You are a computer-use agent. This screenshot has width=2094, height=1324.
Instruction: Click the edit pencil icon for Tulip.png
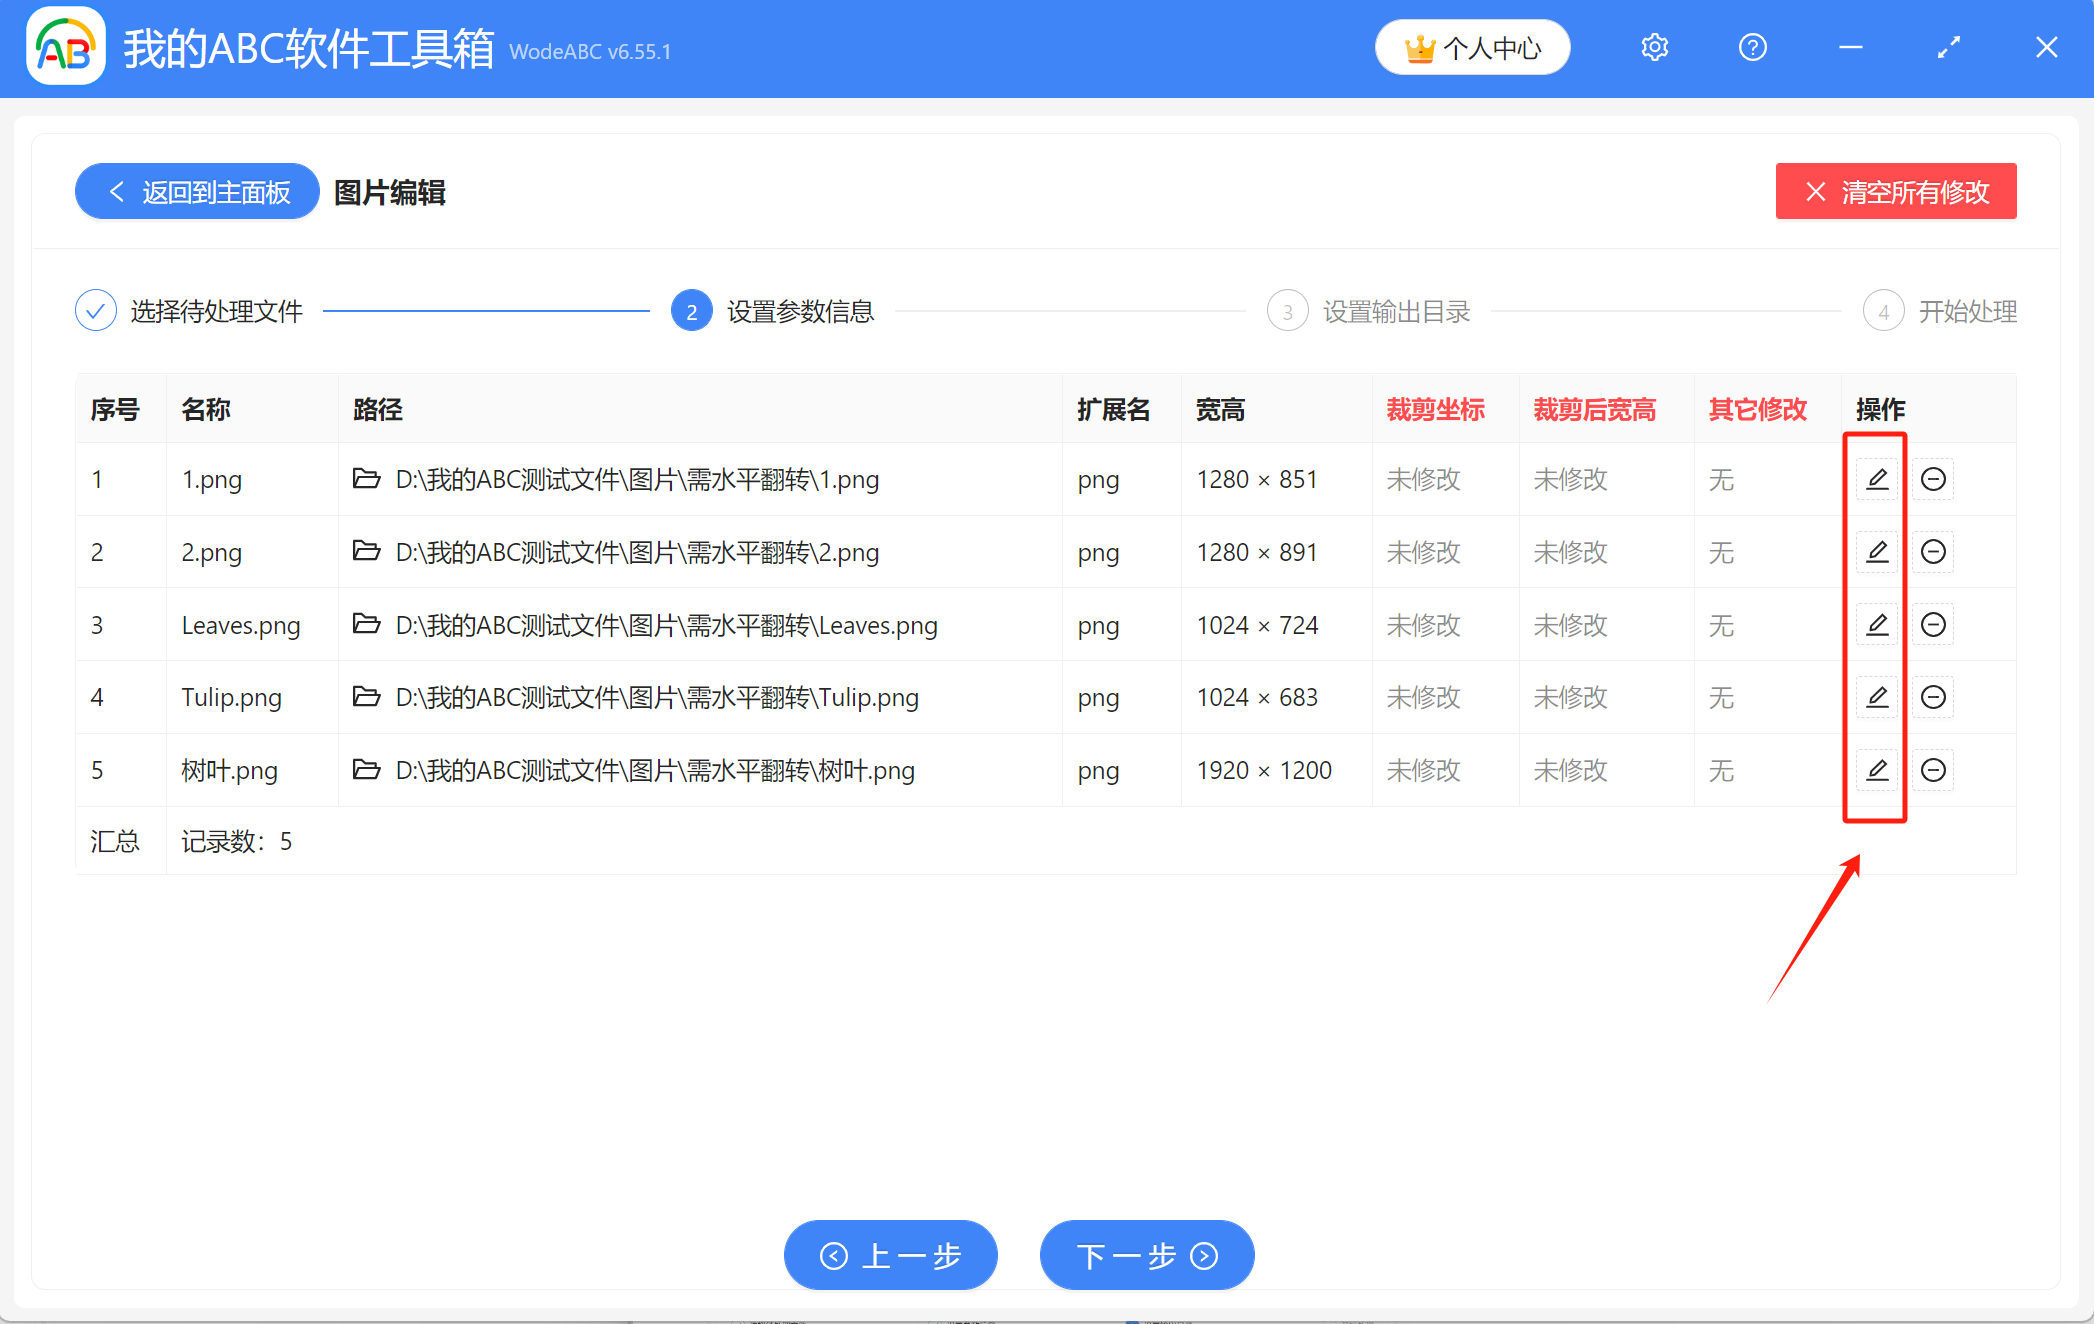1877,697
